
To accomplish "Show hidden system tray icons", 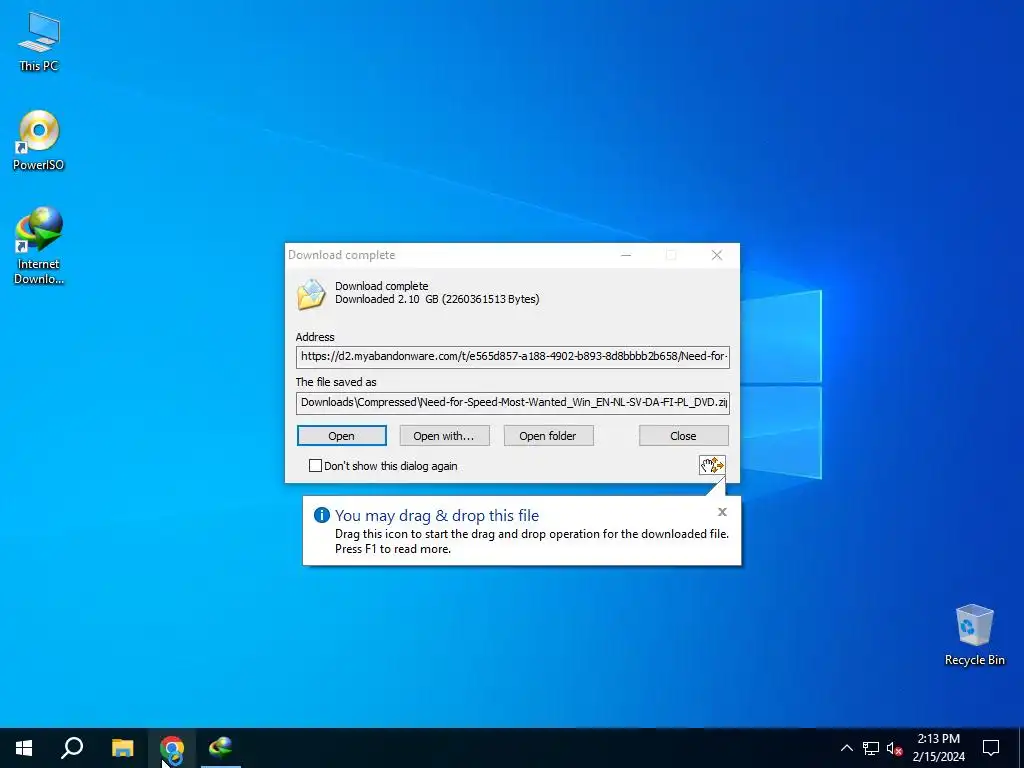I will pos(846,748).
